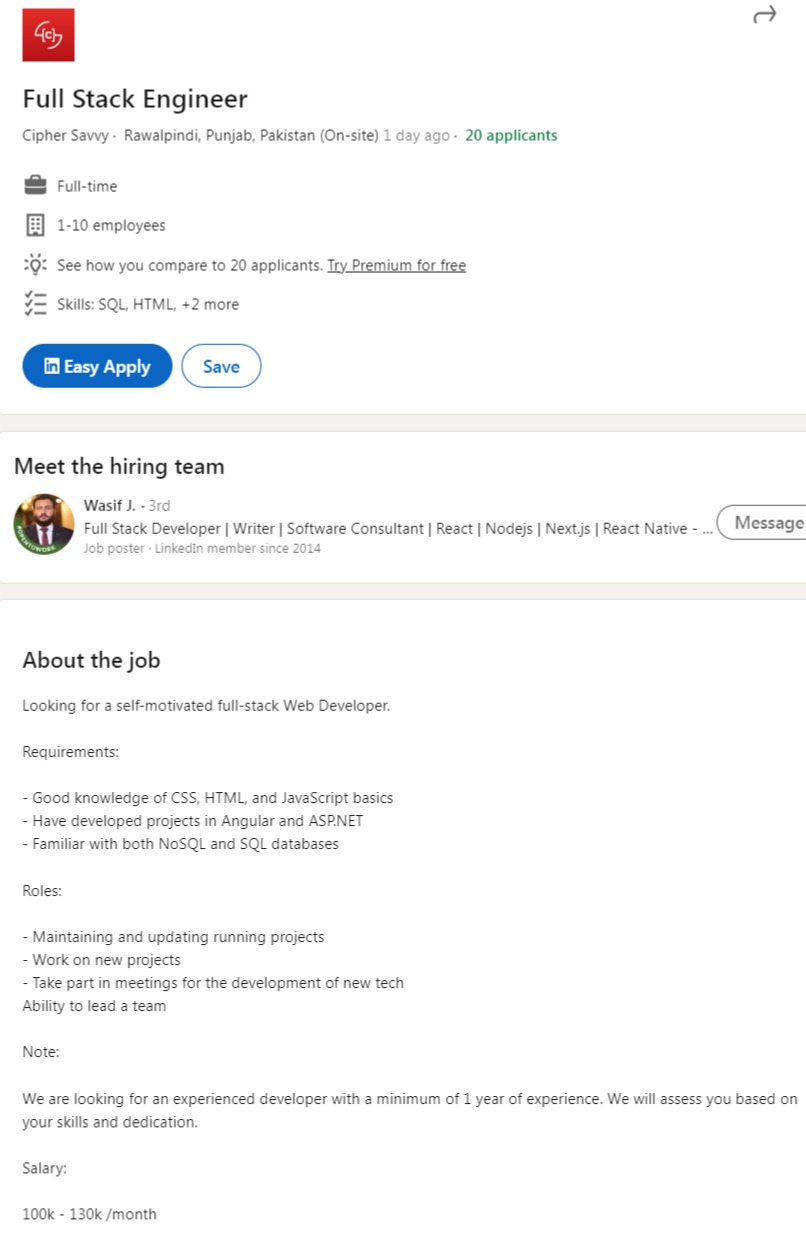Open the Try Premium for free link
Image resolution: width=806 pixels, height=1237 pixels.
(x=396, y=265)
